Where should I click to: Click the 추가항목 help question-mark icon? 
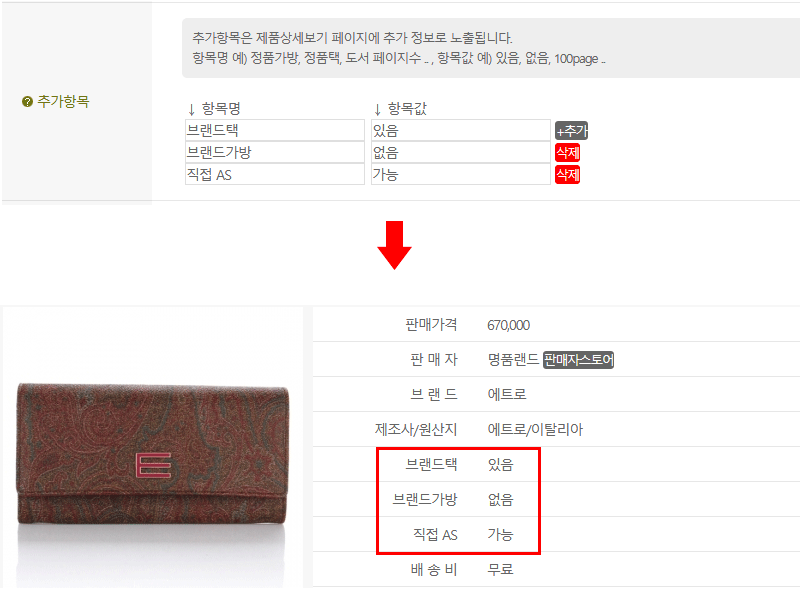point(27,102)
